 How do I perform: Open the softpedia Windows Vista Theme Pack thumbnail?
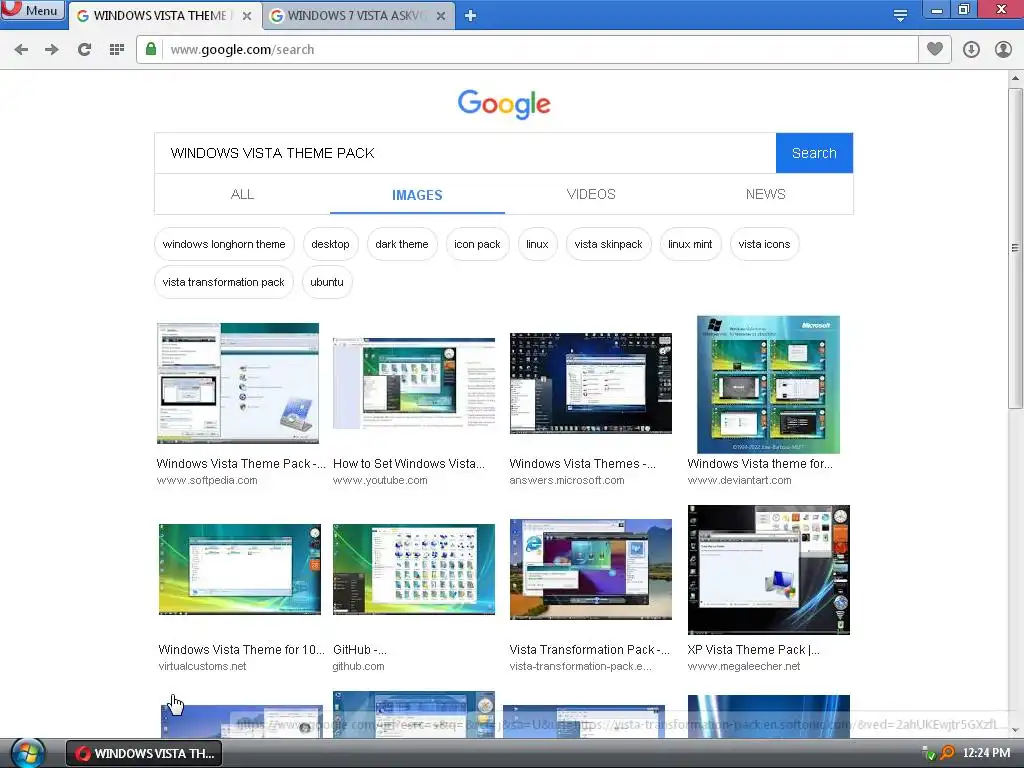click(x=238, y=383)
